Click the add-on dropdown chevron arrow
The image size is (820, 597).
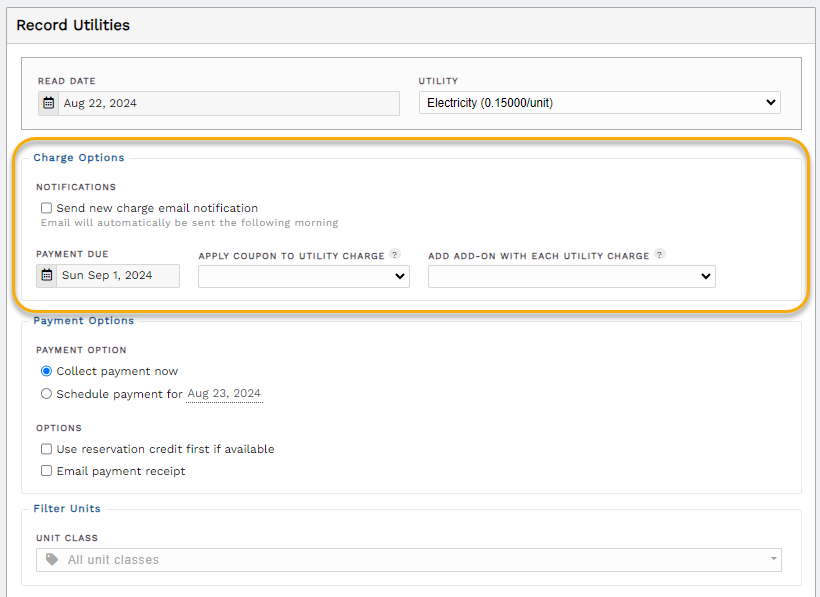[704, 276]
